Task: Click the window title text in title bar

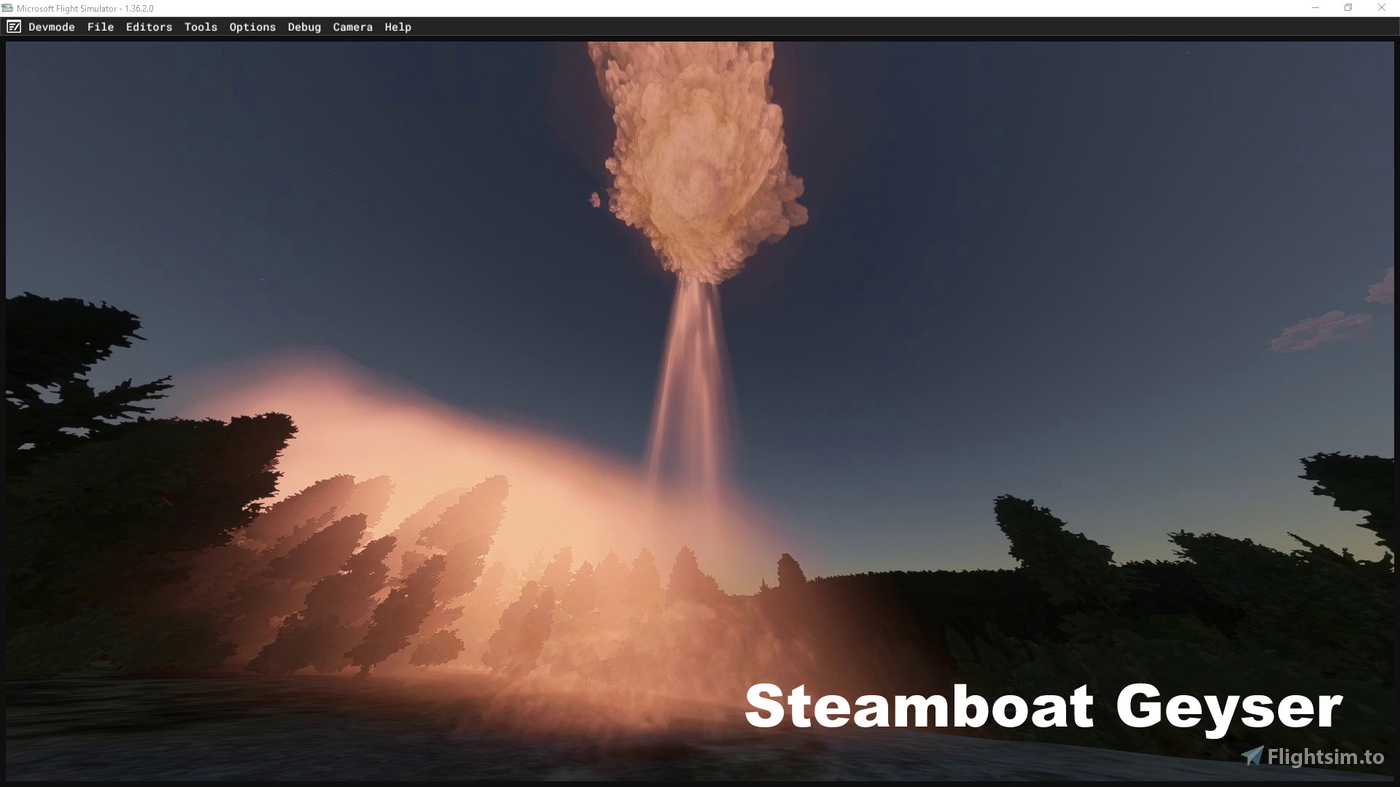Action: tap(85, 8)
